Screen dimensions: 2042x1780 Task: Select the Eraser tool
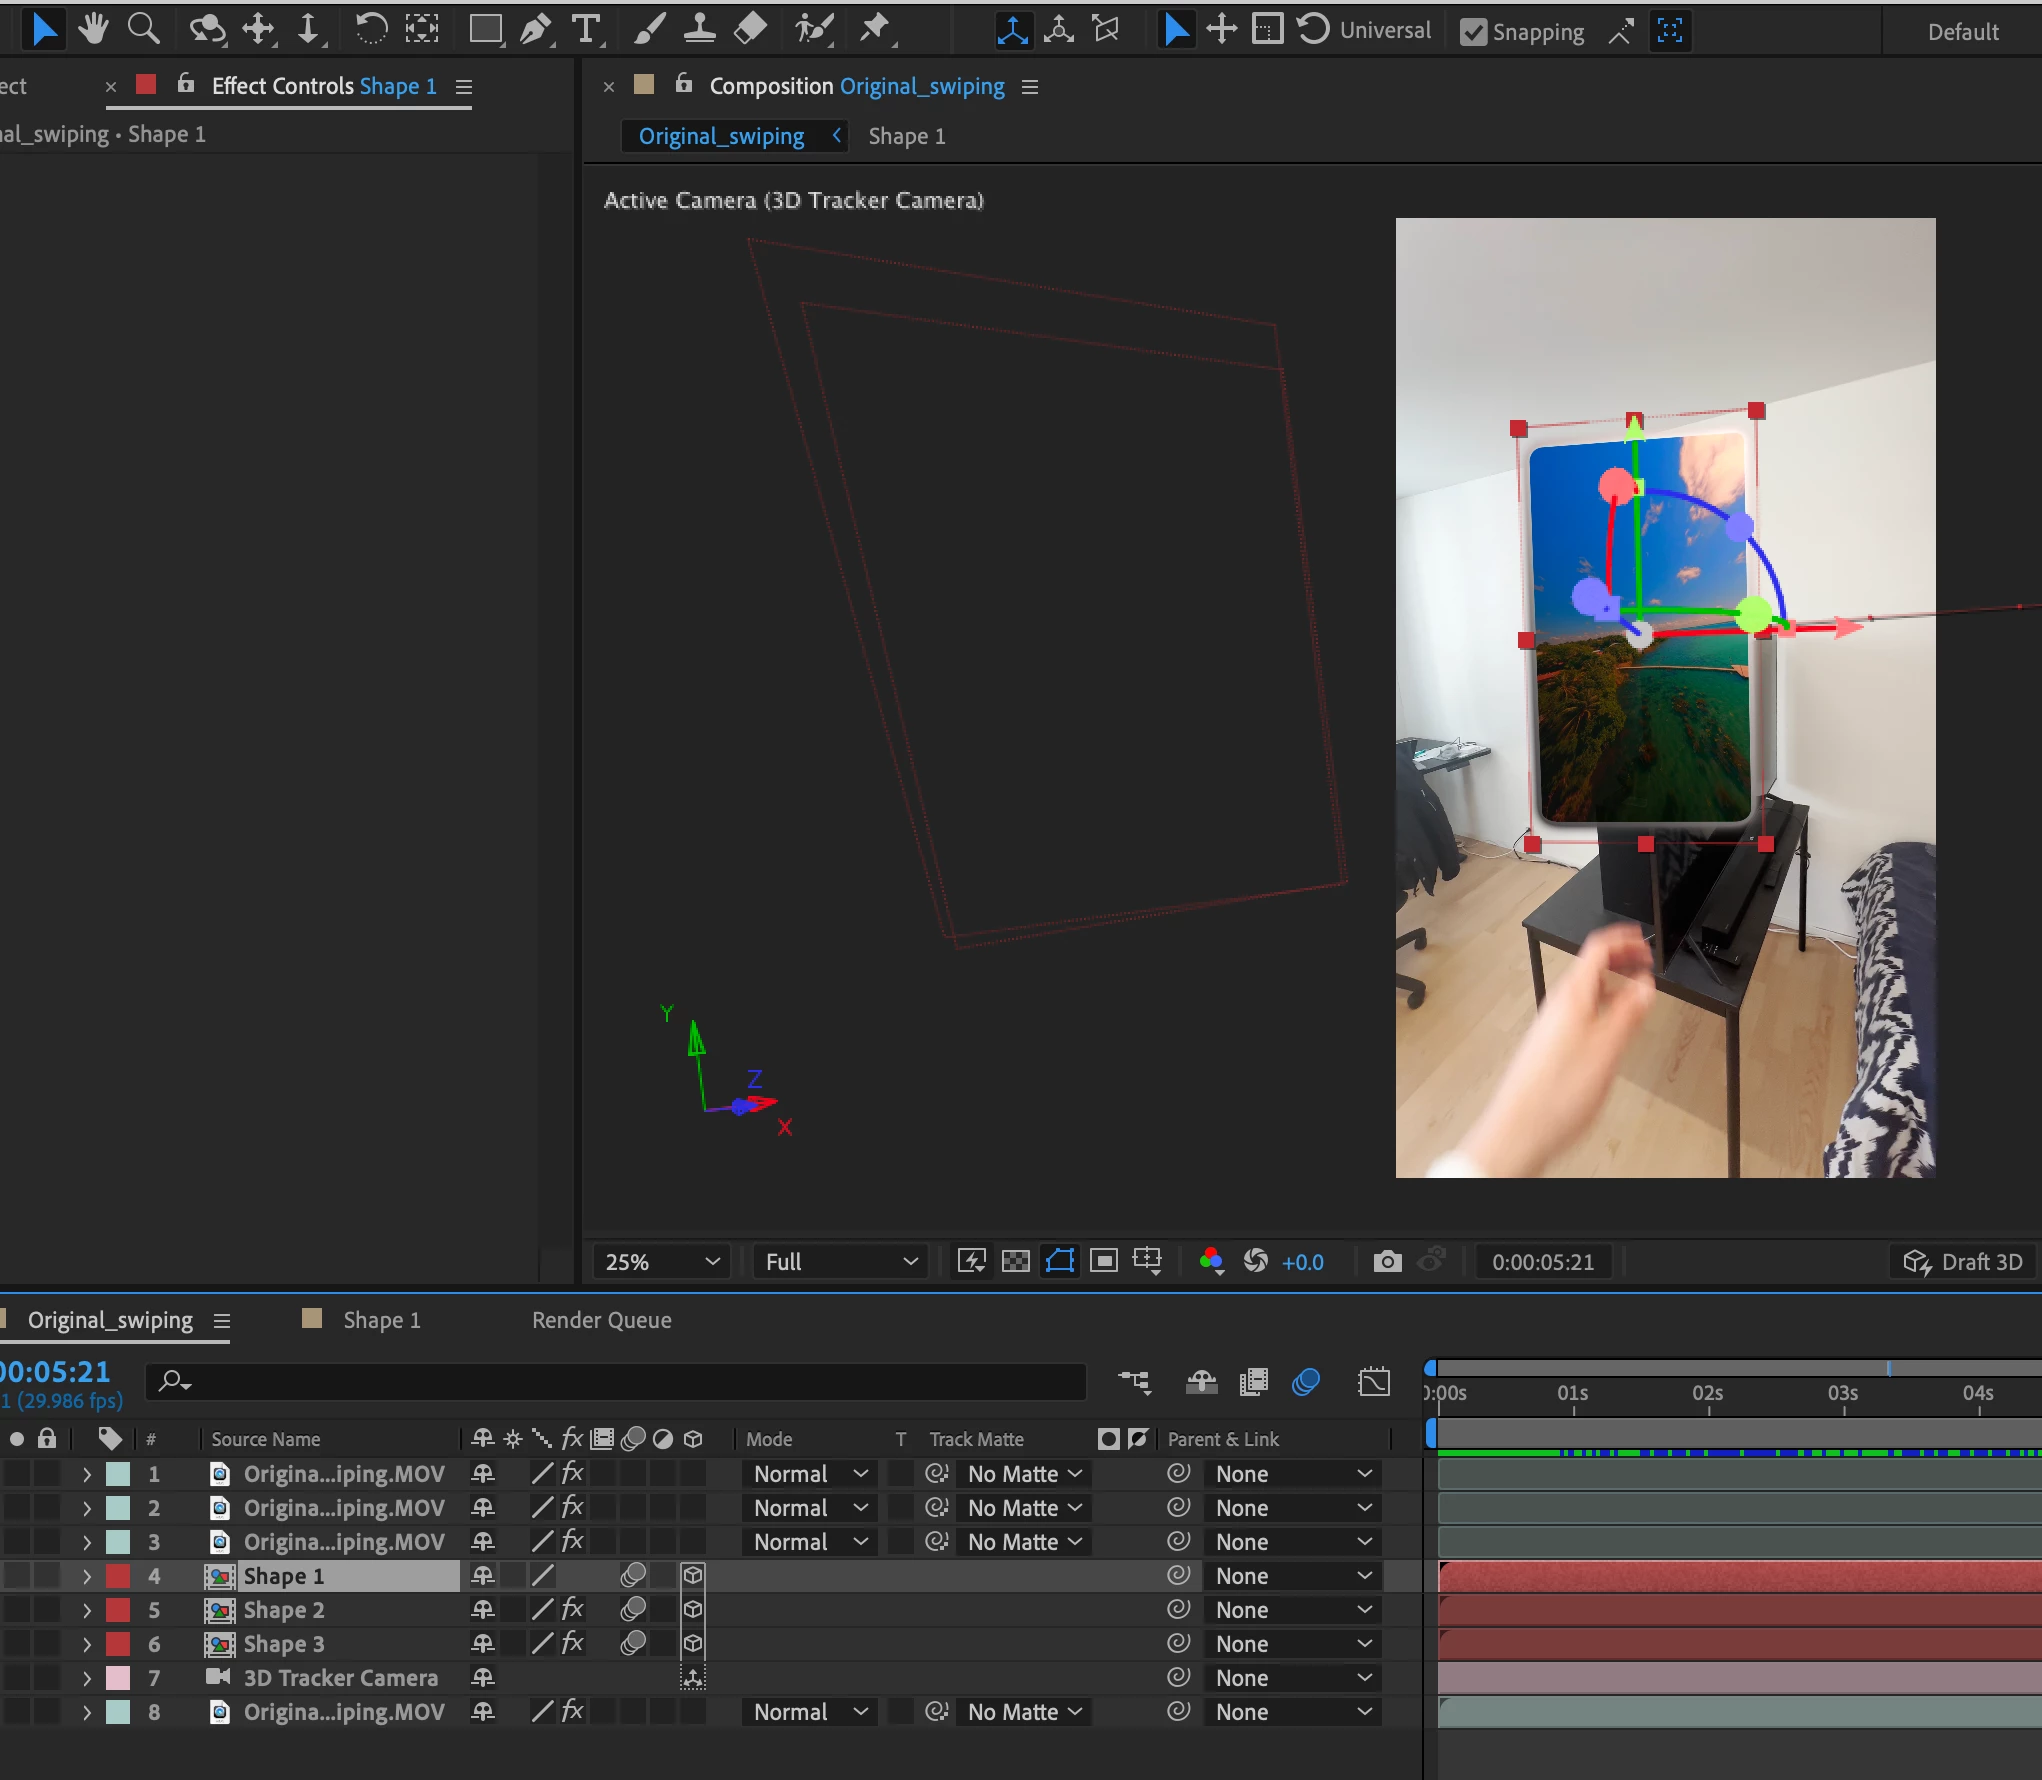pos(750,29)
